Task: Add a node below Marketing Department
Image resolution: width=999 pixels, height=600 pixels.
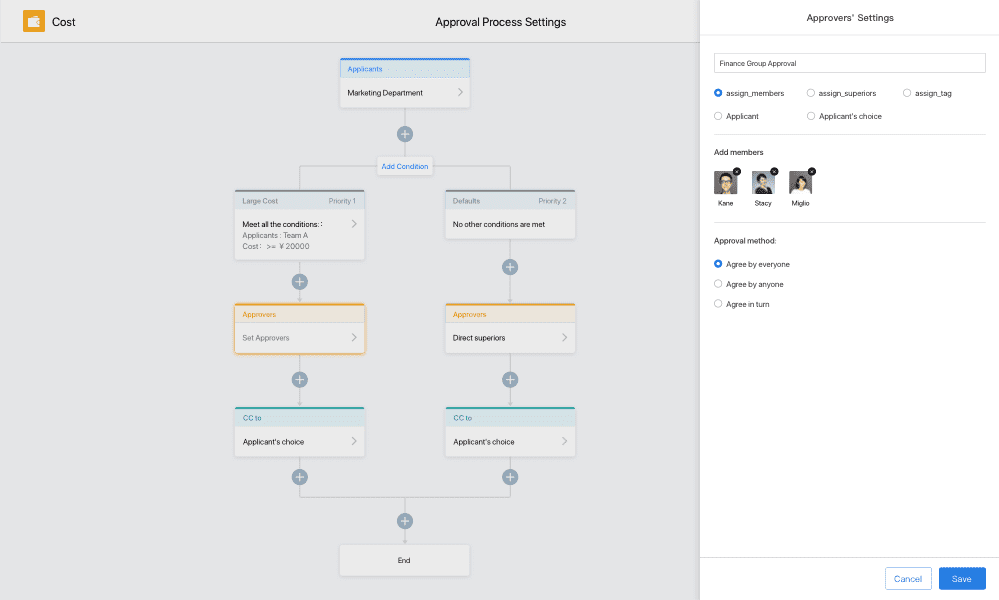Action: 405,134
